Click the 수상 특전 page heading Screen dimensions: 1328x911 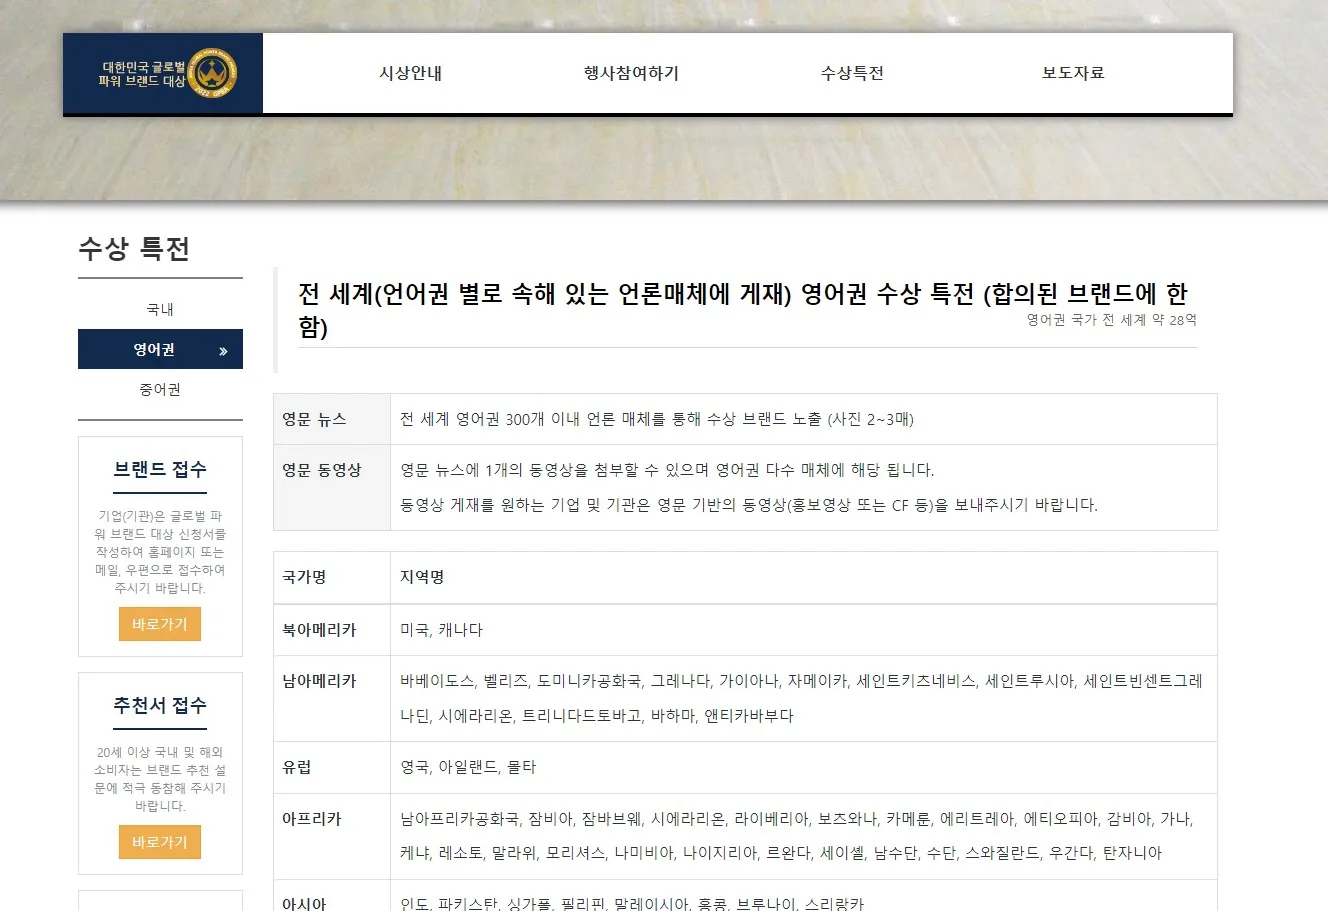(136, 249)
